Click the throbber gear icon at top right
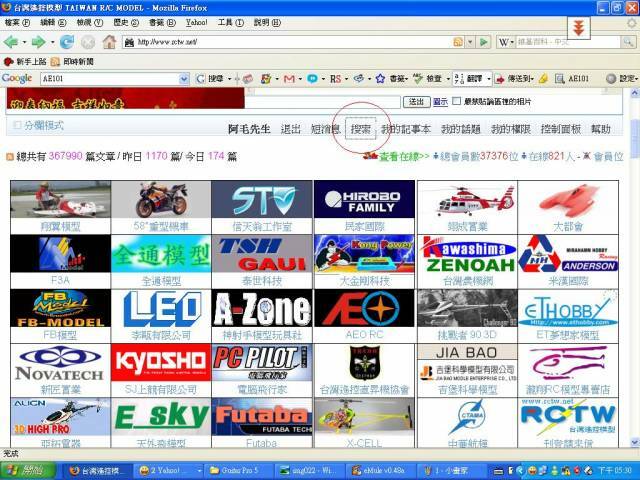This screenshot has height=480, width=640. tap(632, 24)
